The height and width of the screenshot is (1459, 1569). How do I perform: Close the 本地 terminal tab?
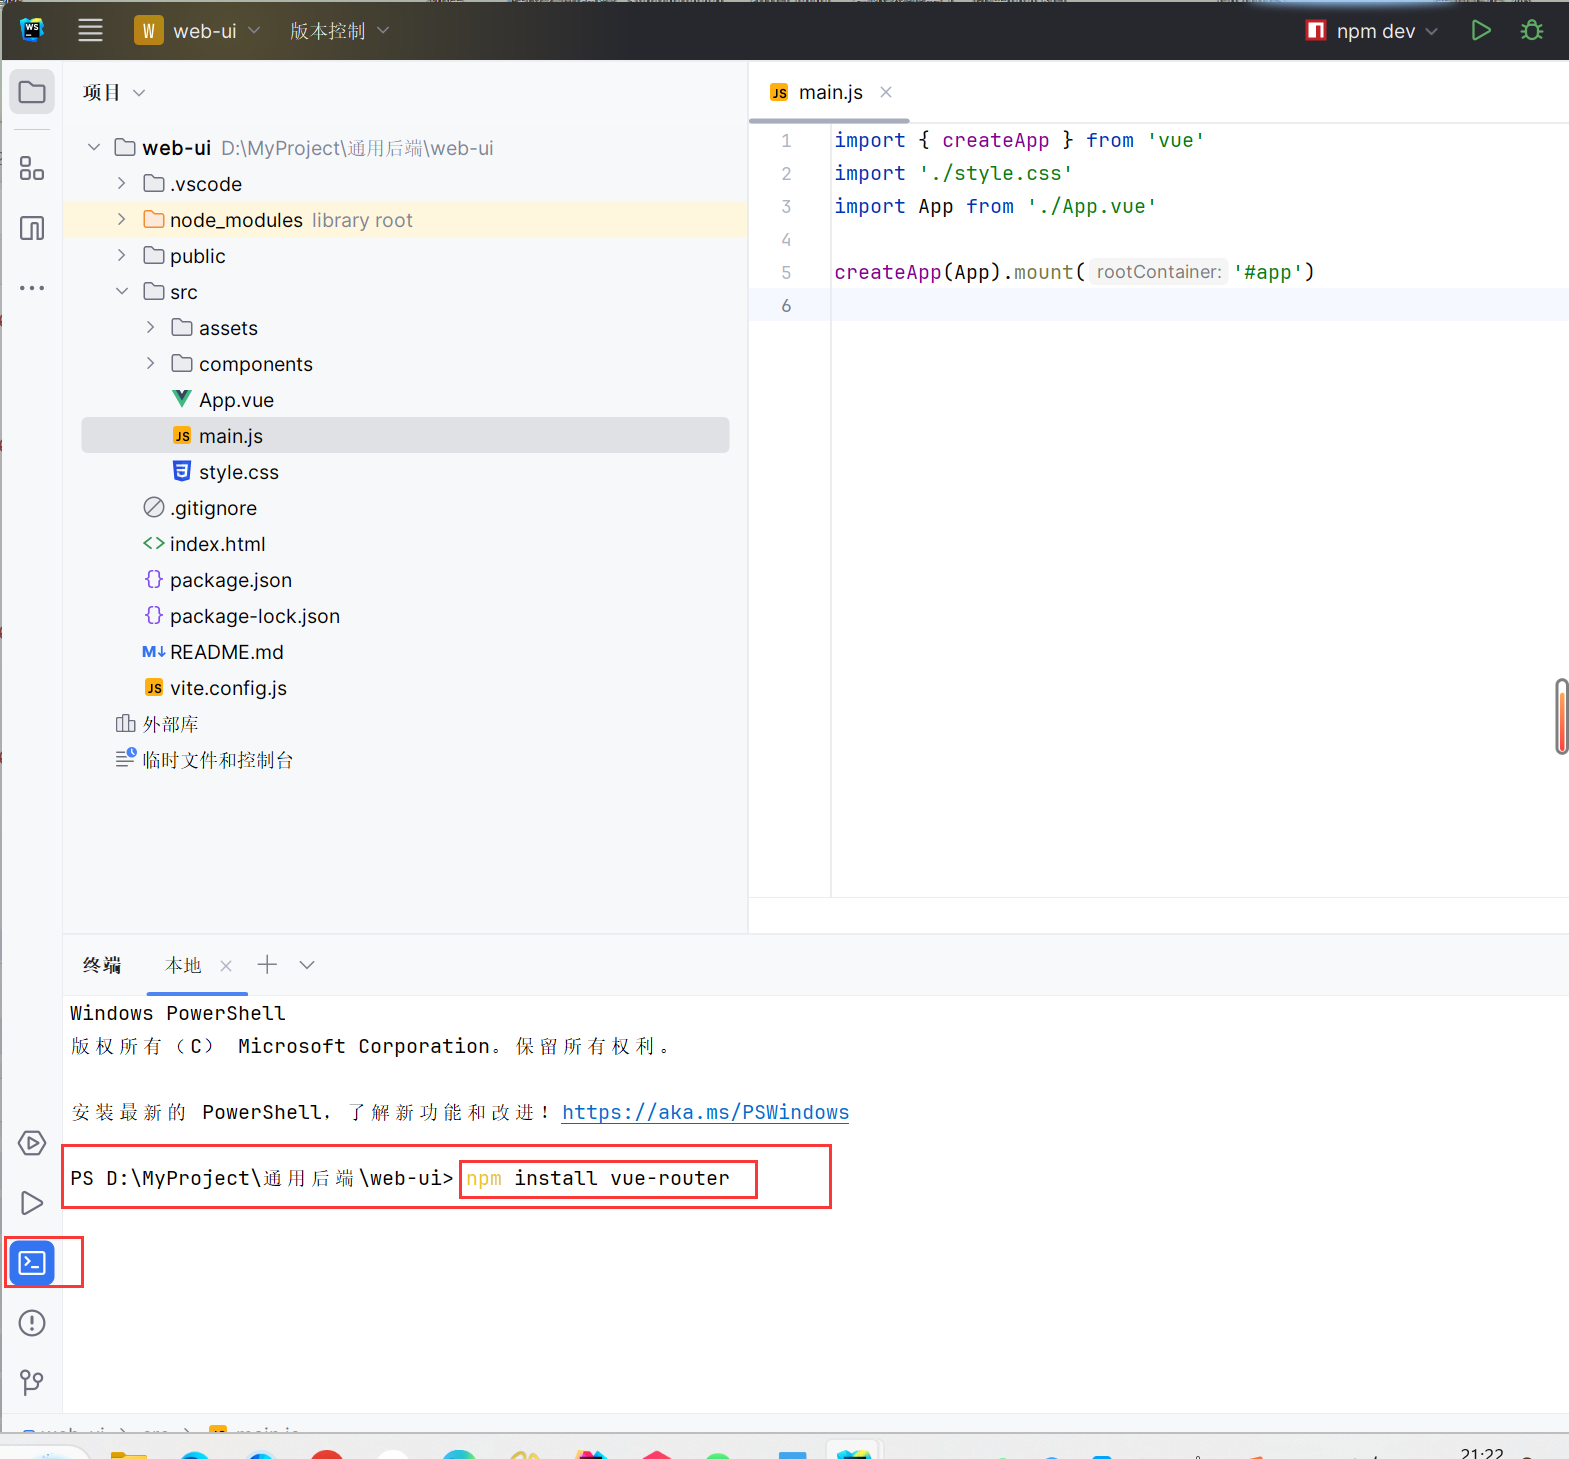(226, 965)
